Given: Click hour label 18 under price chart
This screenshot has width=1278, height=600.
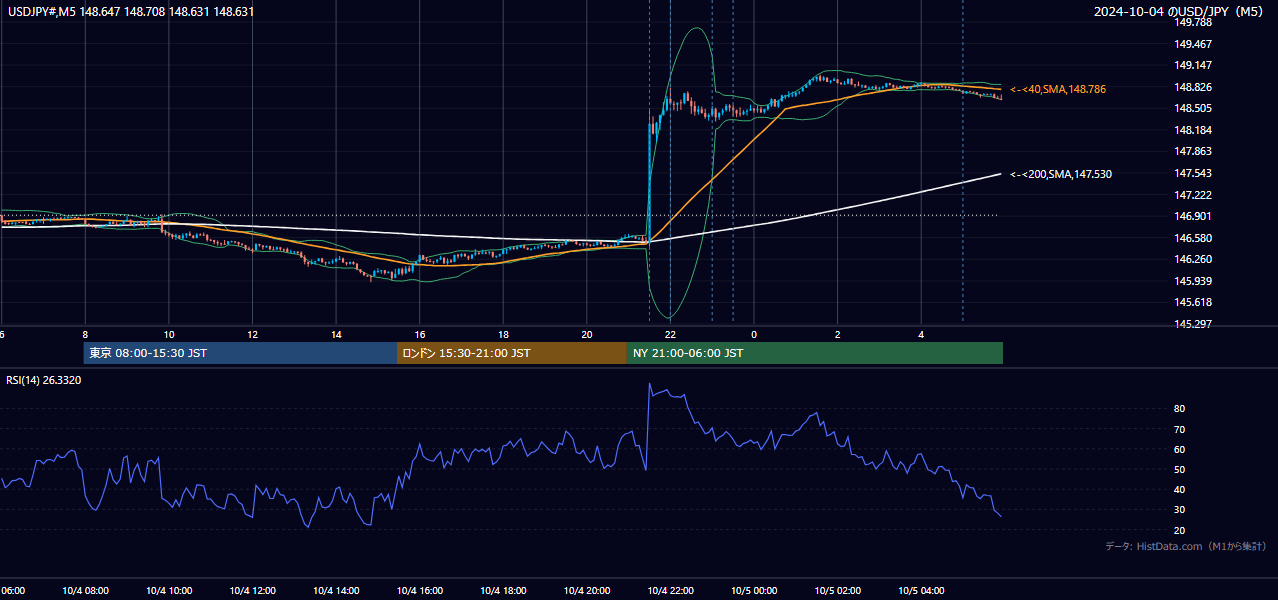Looking at the screenshot, I should (503, 334).
